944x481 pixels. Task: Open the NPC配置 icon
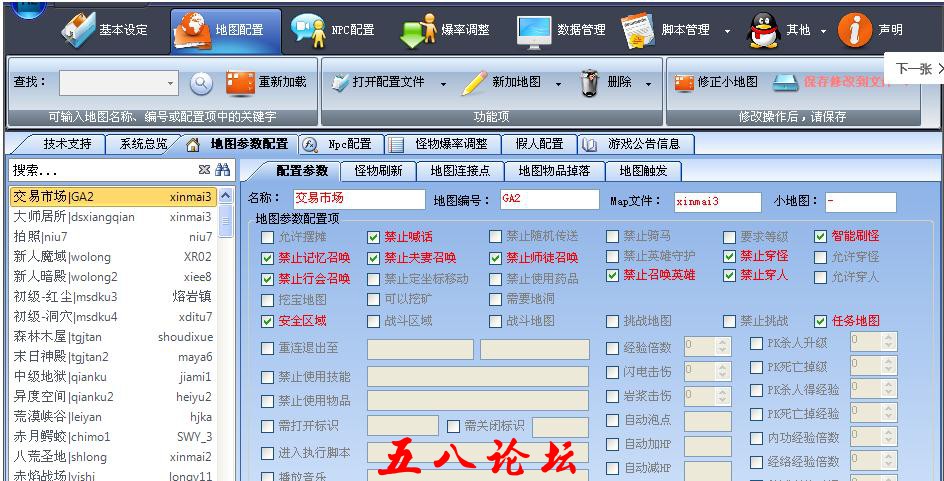(308, 29)
